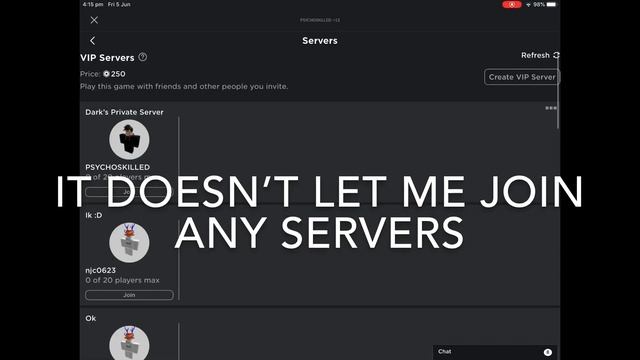Click the 'Servers' page title
Image resolution: width=640 pixels, height=360 pixels.
(320, 41)
